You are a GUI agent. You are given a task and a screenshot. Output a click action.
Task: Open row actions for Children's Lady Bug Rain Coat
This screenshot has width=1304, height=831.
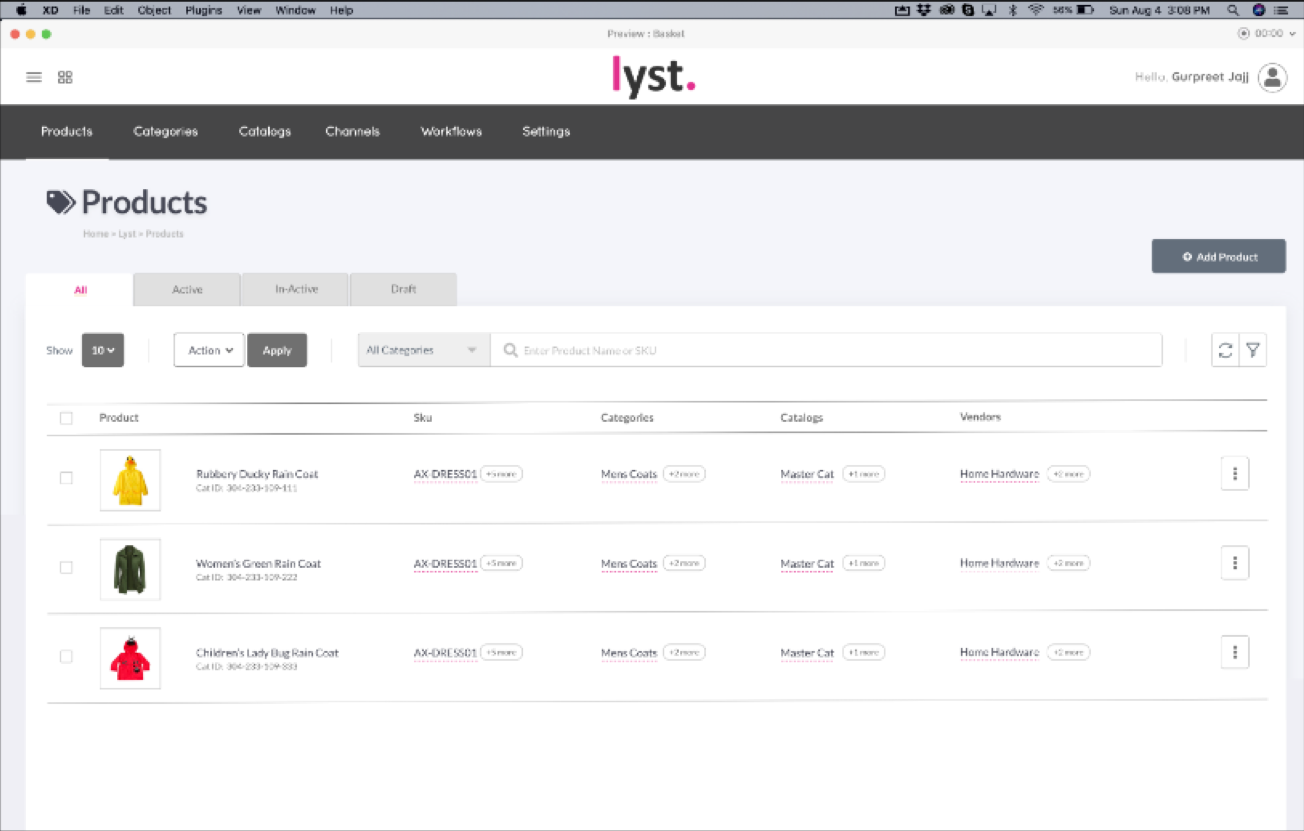[1235, 652]
